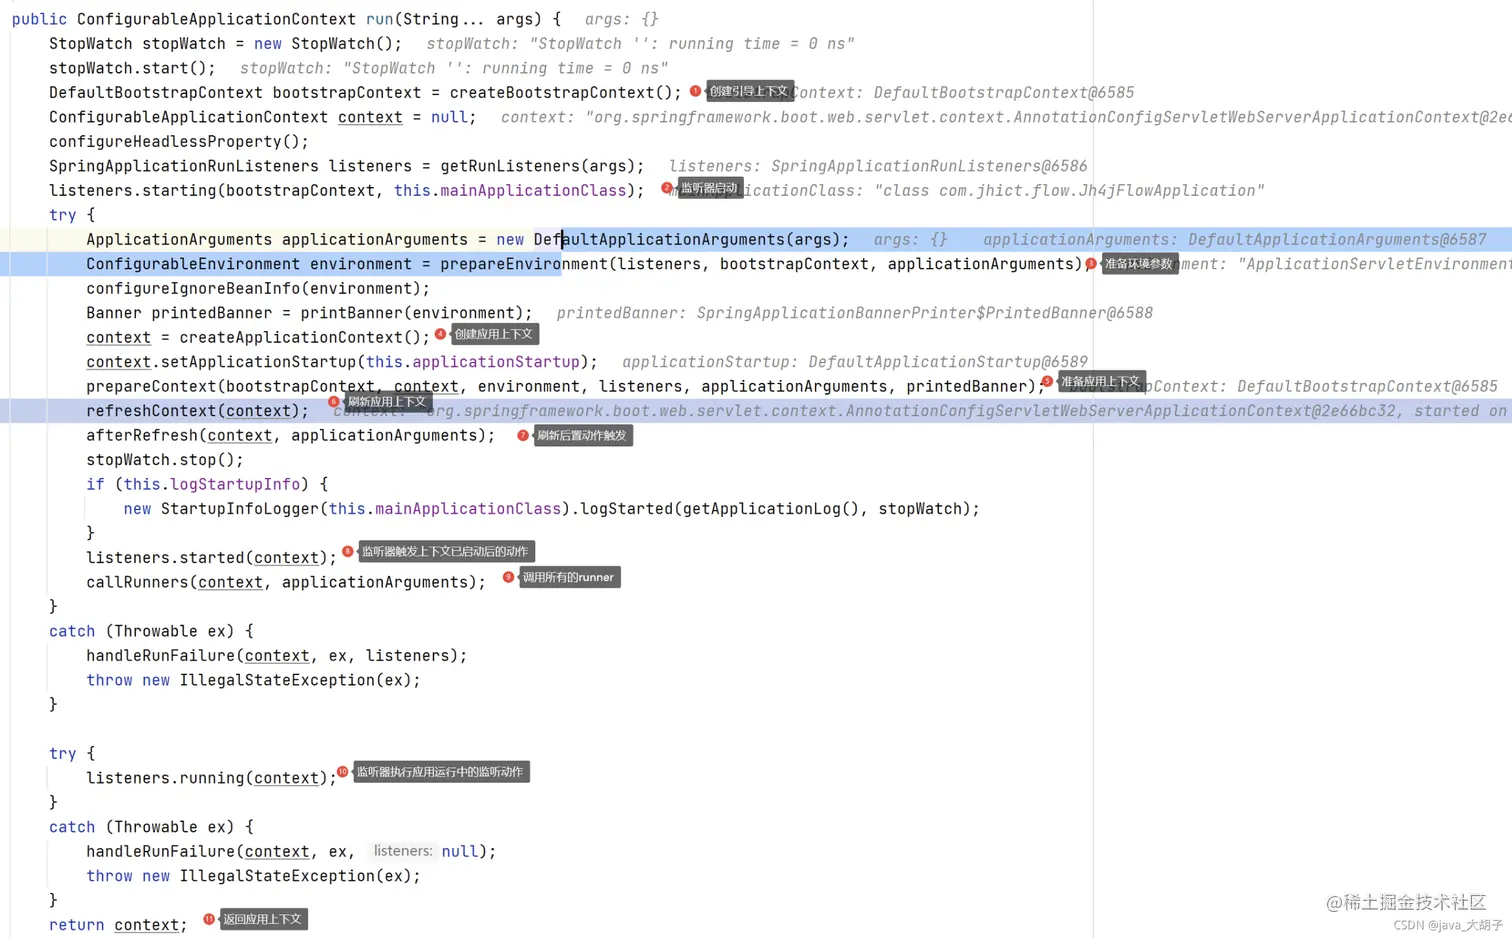Click the "getApplicationLog()" argument

771,509
